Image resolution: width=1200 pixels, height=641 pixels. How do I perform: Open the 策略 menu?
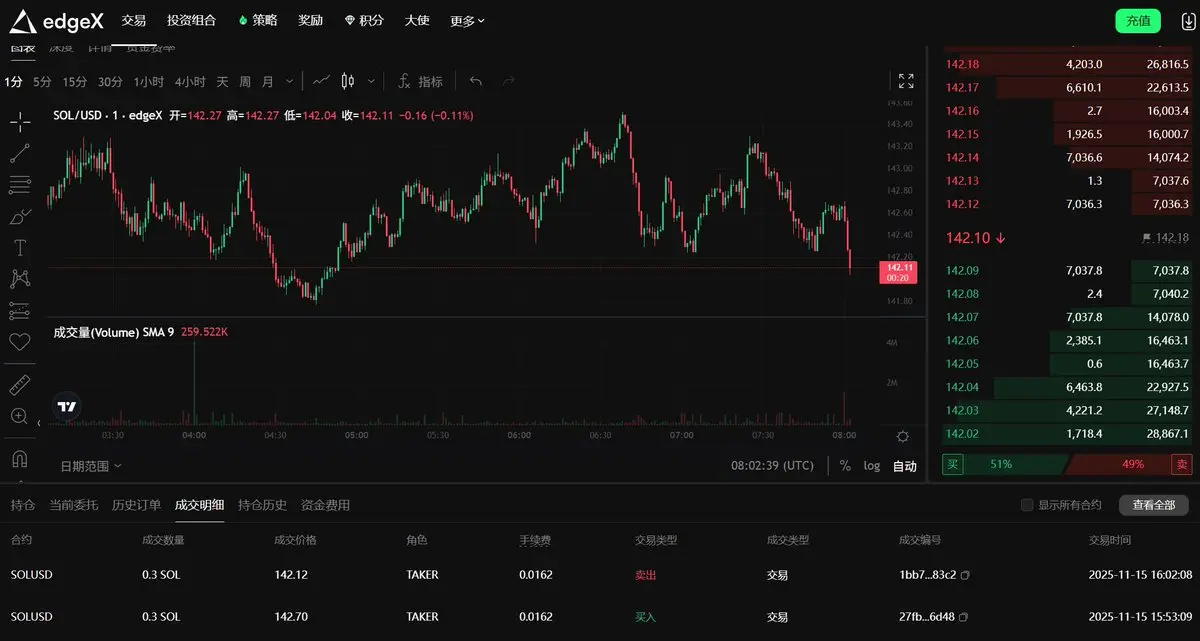pyautogui.click(x=257, y=21)
